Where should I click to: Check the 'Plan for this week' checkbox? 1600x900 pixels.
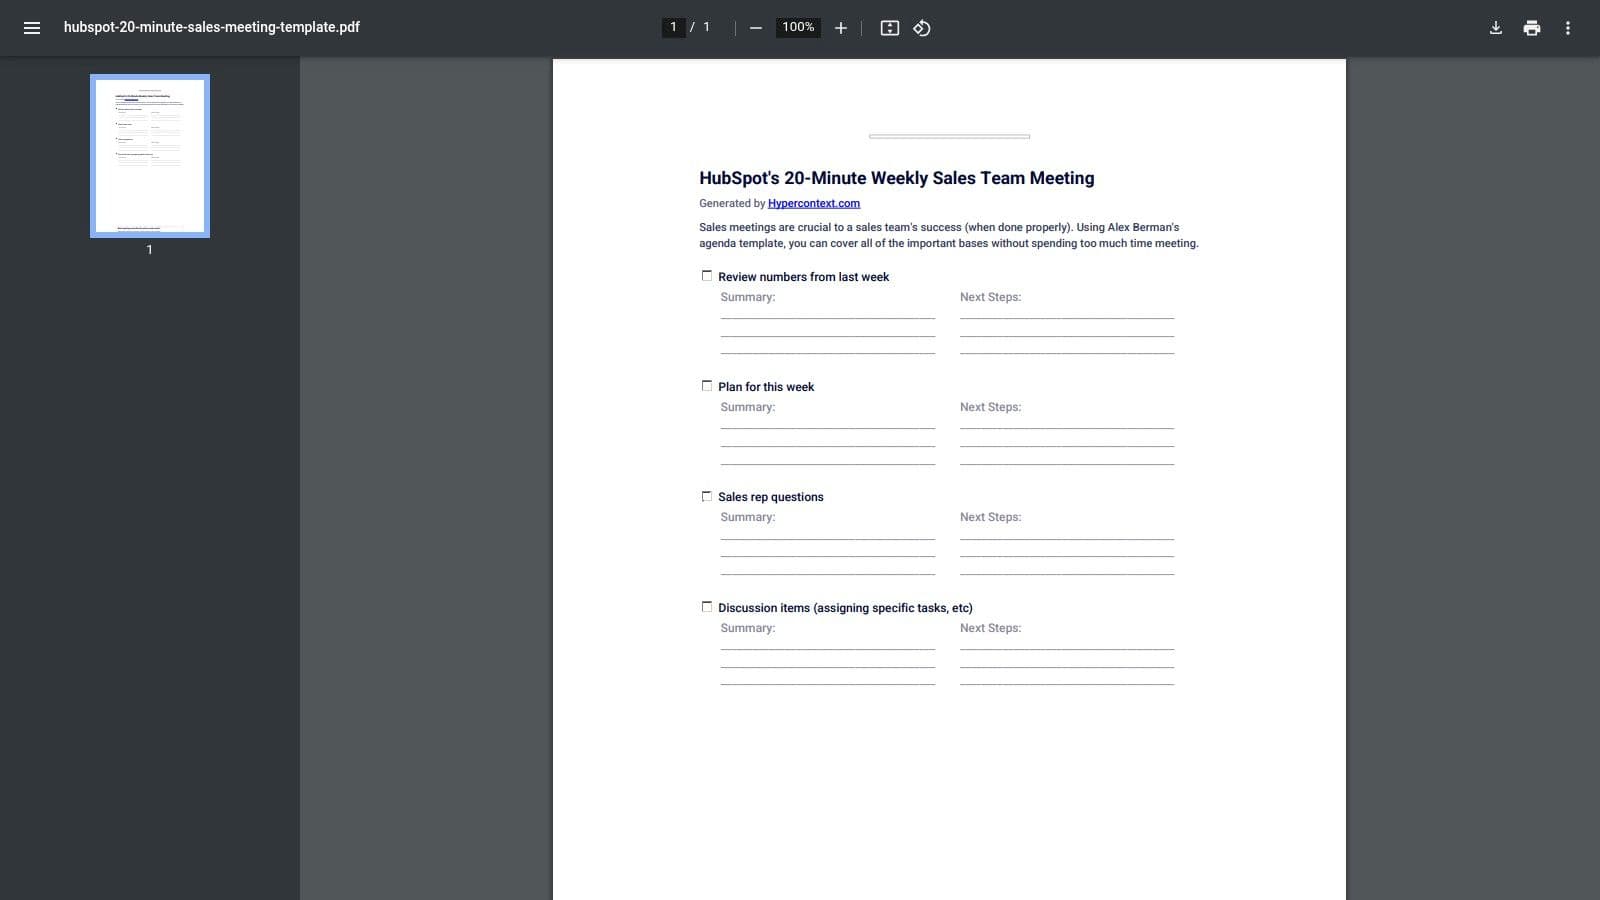[707, 385]
